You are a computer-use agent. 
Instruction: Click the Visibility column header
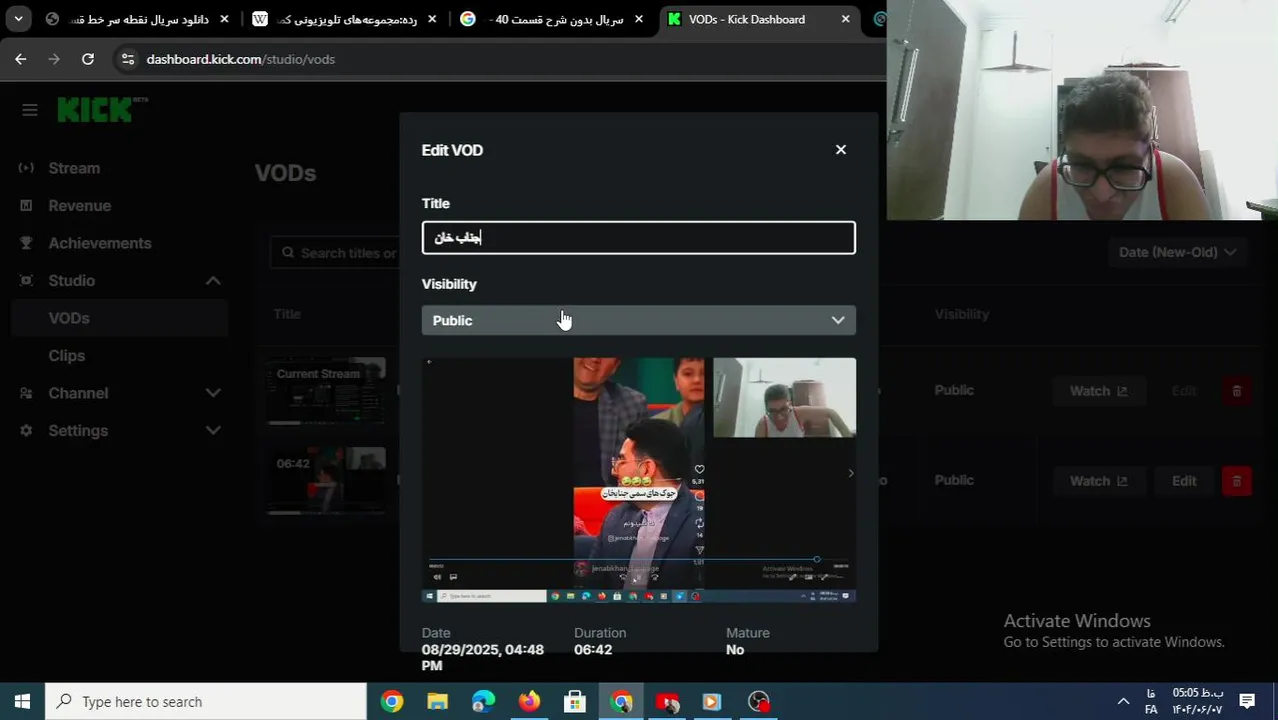962,314
